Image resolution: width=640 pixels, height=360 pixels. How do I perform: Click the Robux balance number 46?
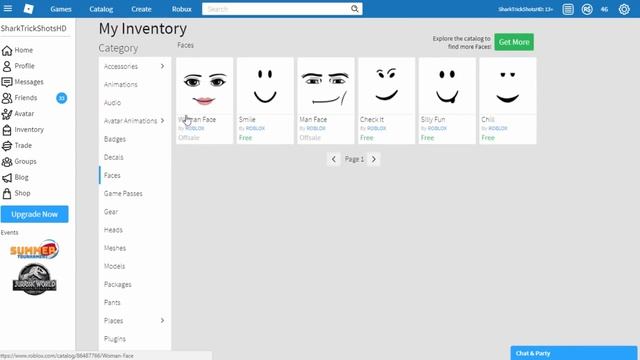604,9
